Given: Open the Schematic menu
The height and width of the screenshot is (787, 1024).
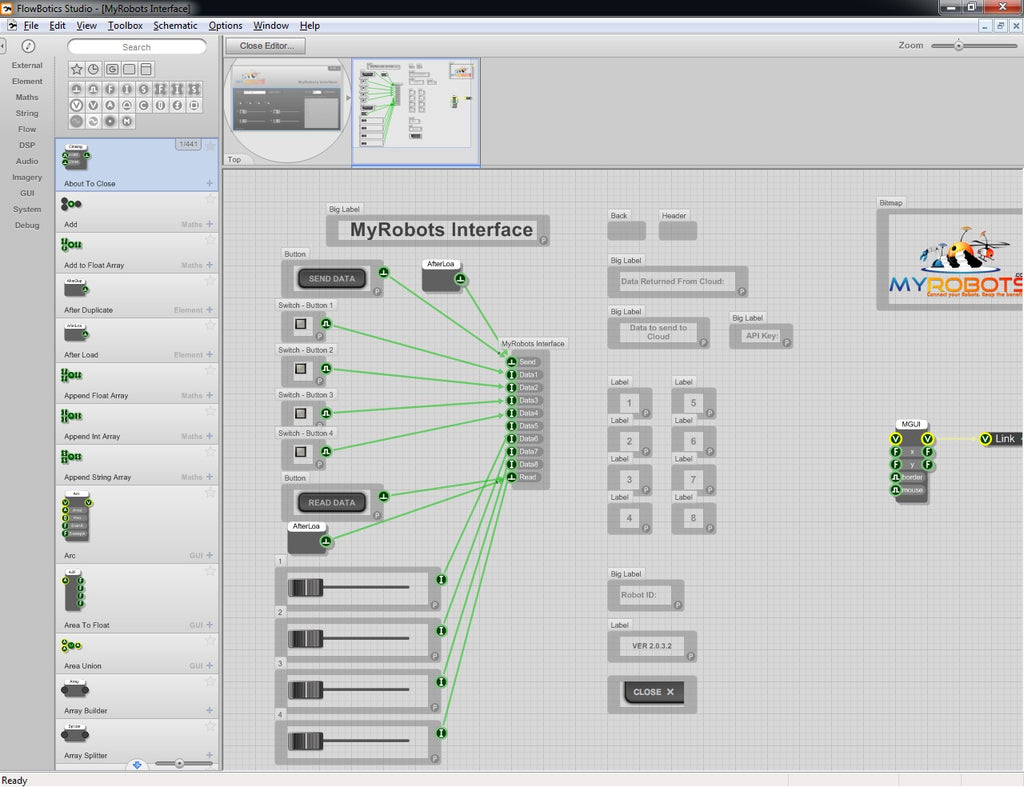Looking at the screenshot, I should pos(175,25).
